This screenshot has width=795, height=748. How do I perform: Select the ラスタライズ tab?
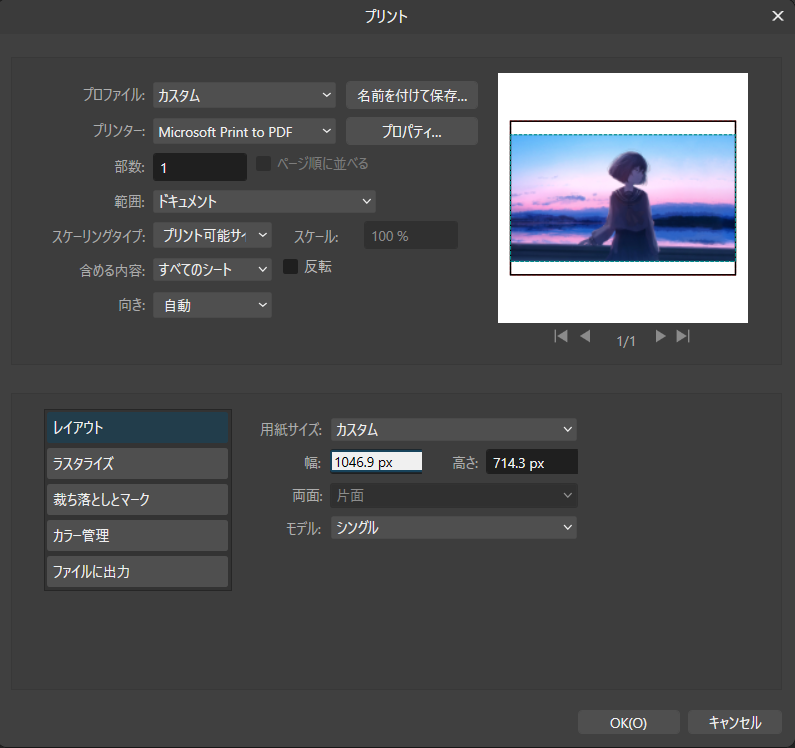tap(137, 464)
